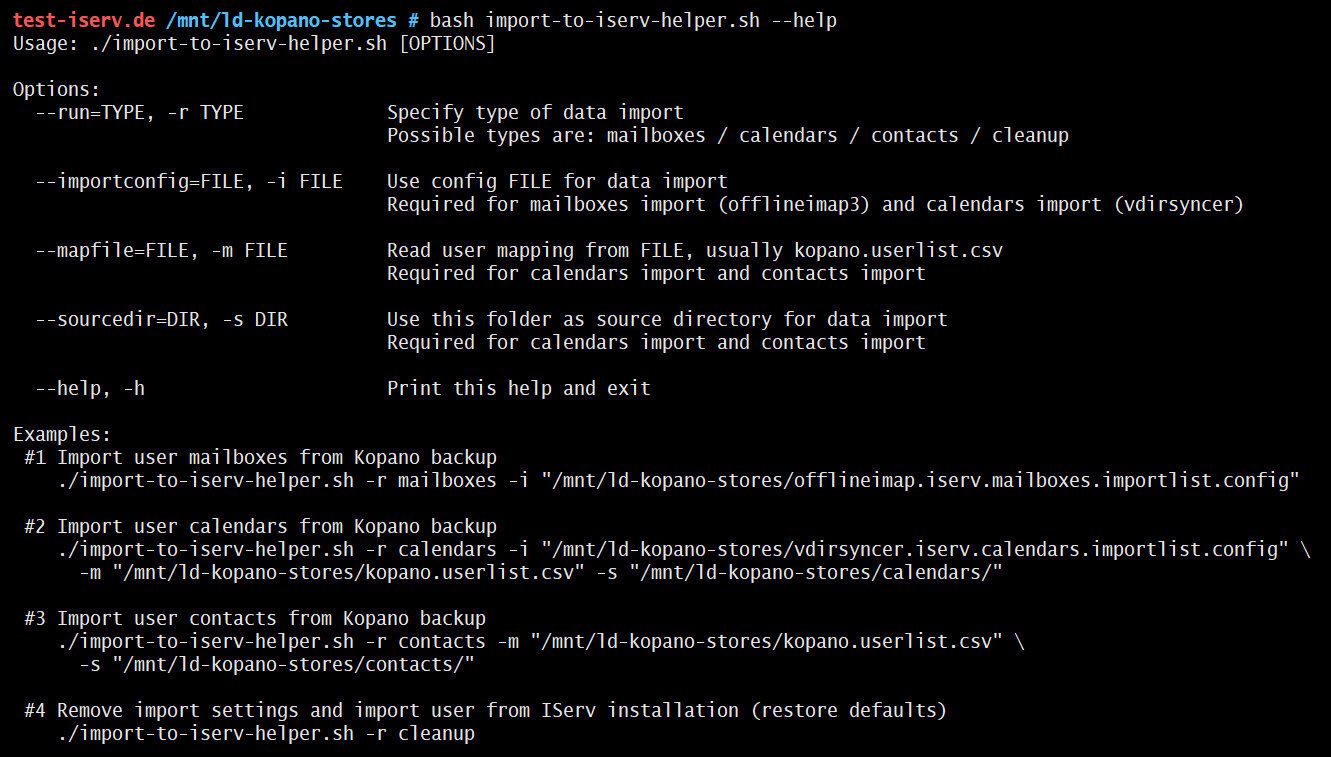Click the "Options:" heading
Image resolution: width=1331 pixels, height=757 pixels.
coord(56,90)
